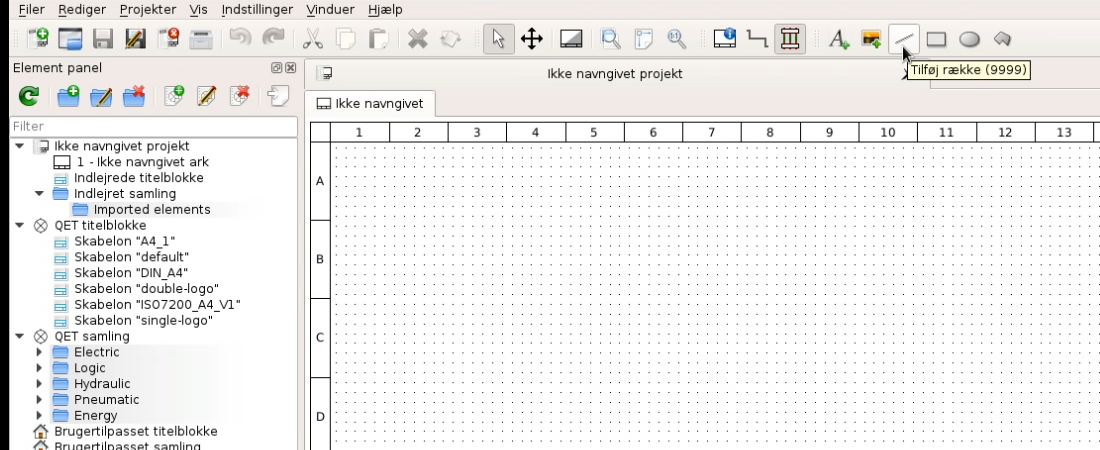Toggle the selection pointer mode
The width and height of the screenshot is (1100, 450).
click(x=499, y=39)
